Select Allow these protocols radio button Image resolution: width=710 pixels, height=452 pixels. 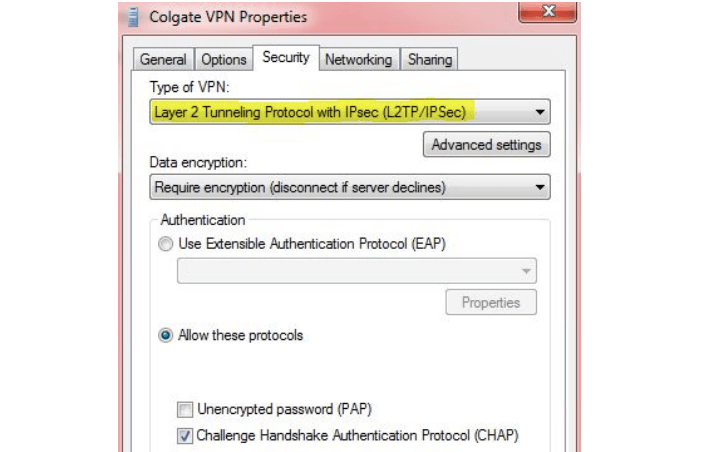[166, 335]
